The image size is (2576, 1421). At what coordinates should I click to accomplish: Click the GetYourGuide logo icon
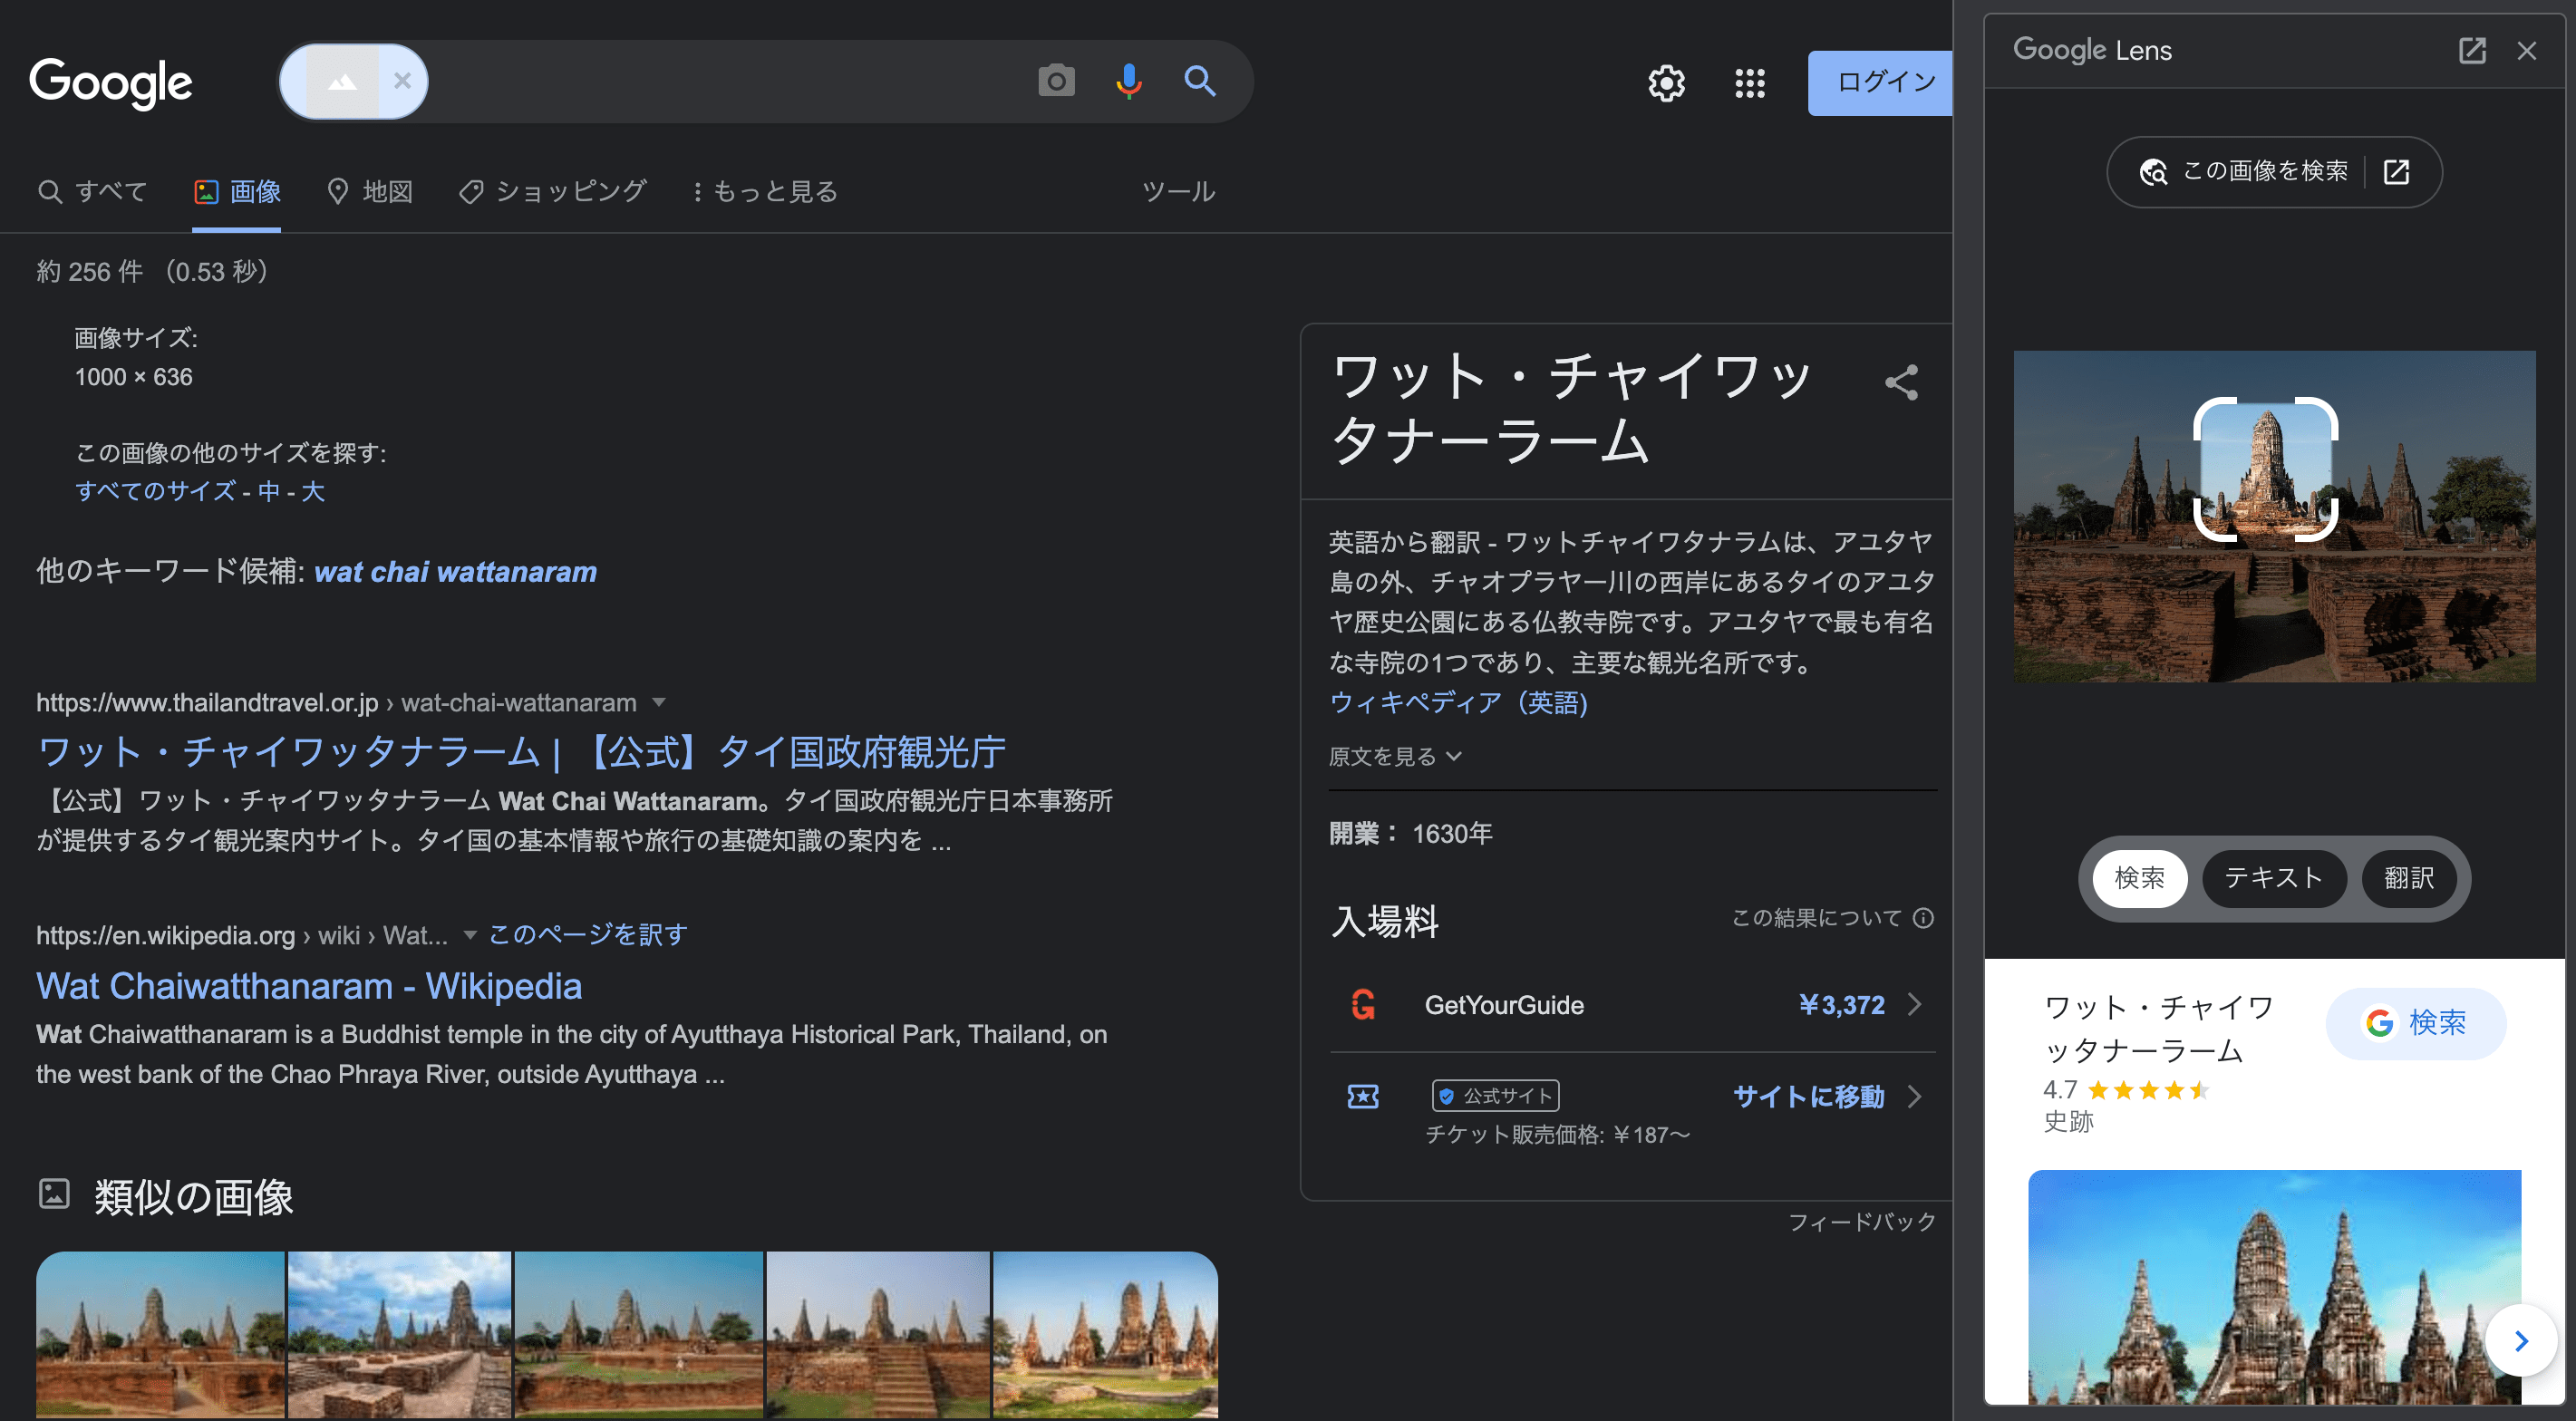[x=1363, y=1005]
